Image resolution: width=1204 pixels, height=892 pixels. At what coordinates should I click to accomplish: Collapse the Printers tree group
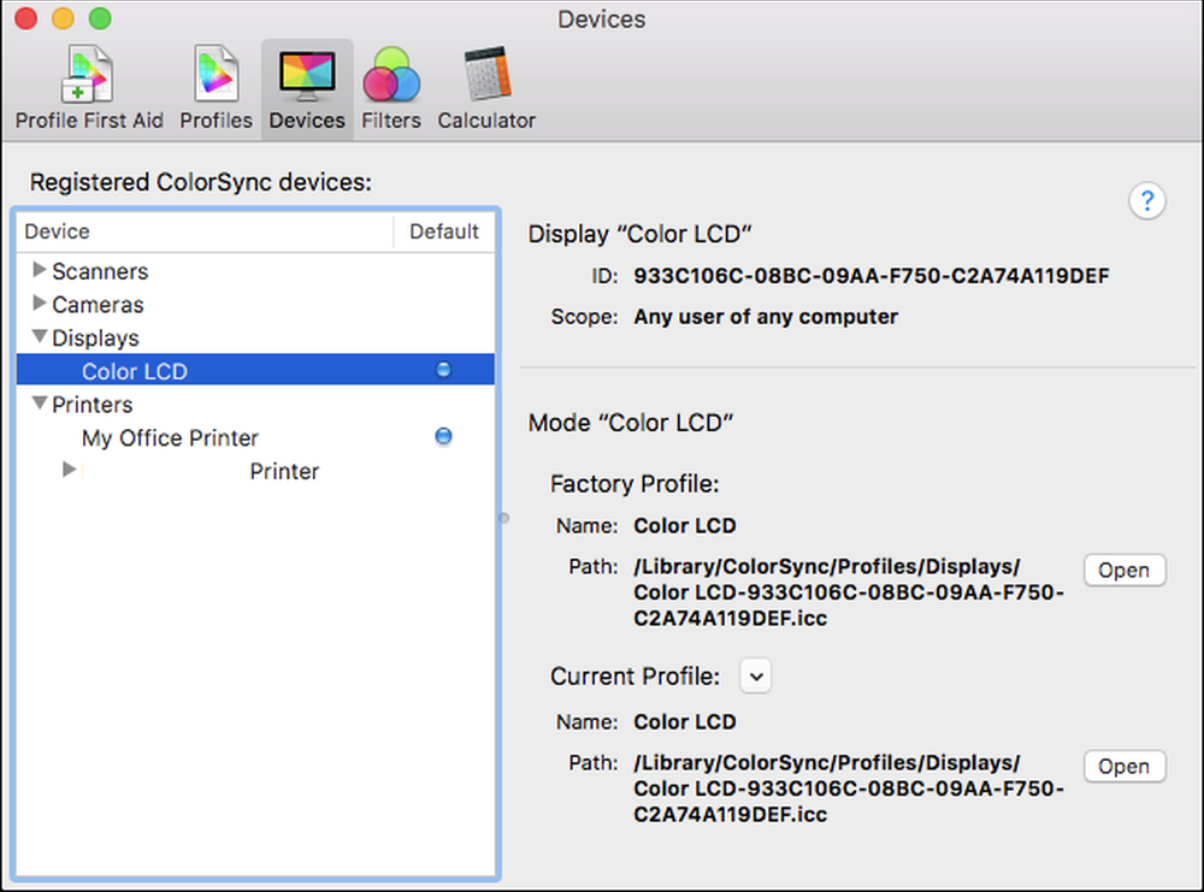click(39, 404)
